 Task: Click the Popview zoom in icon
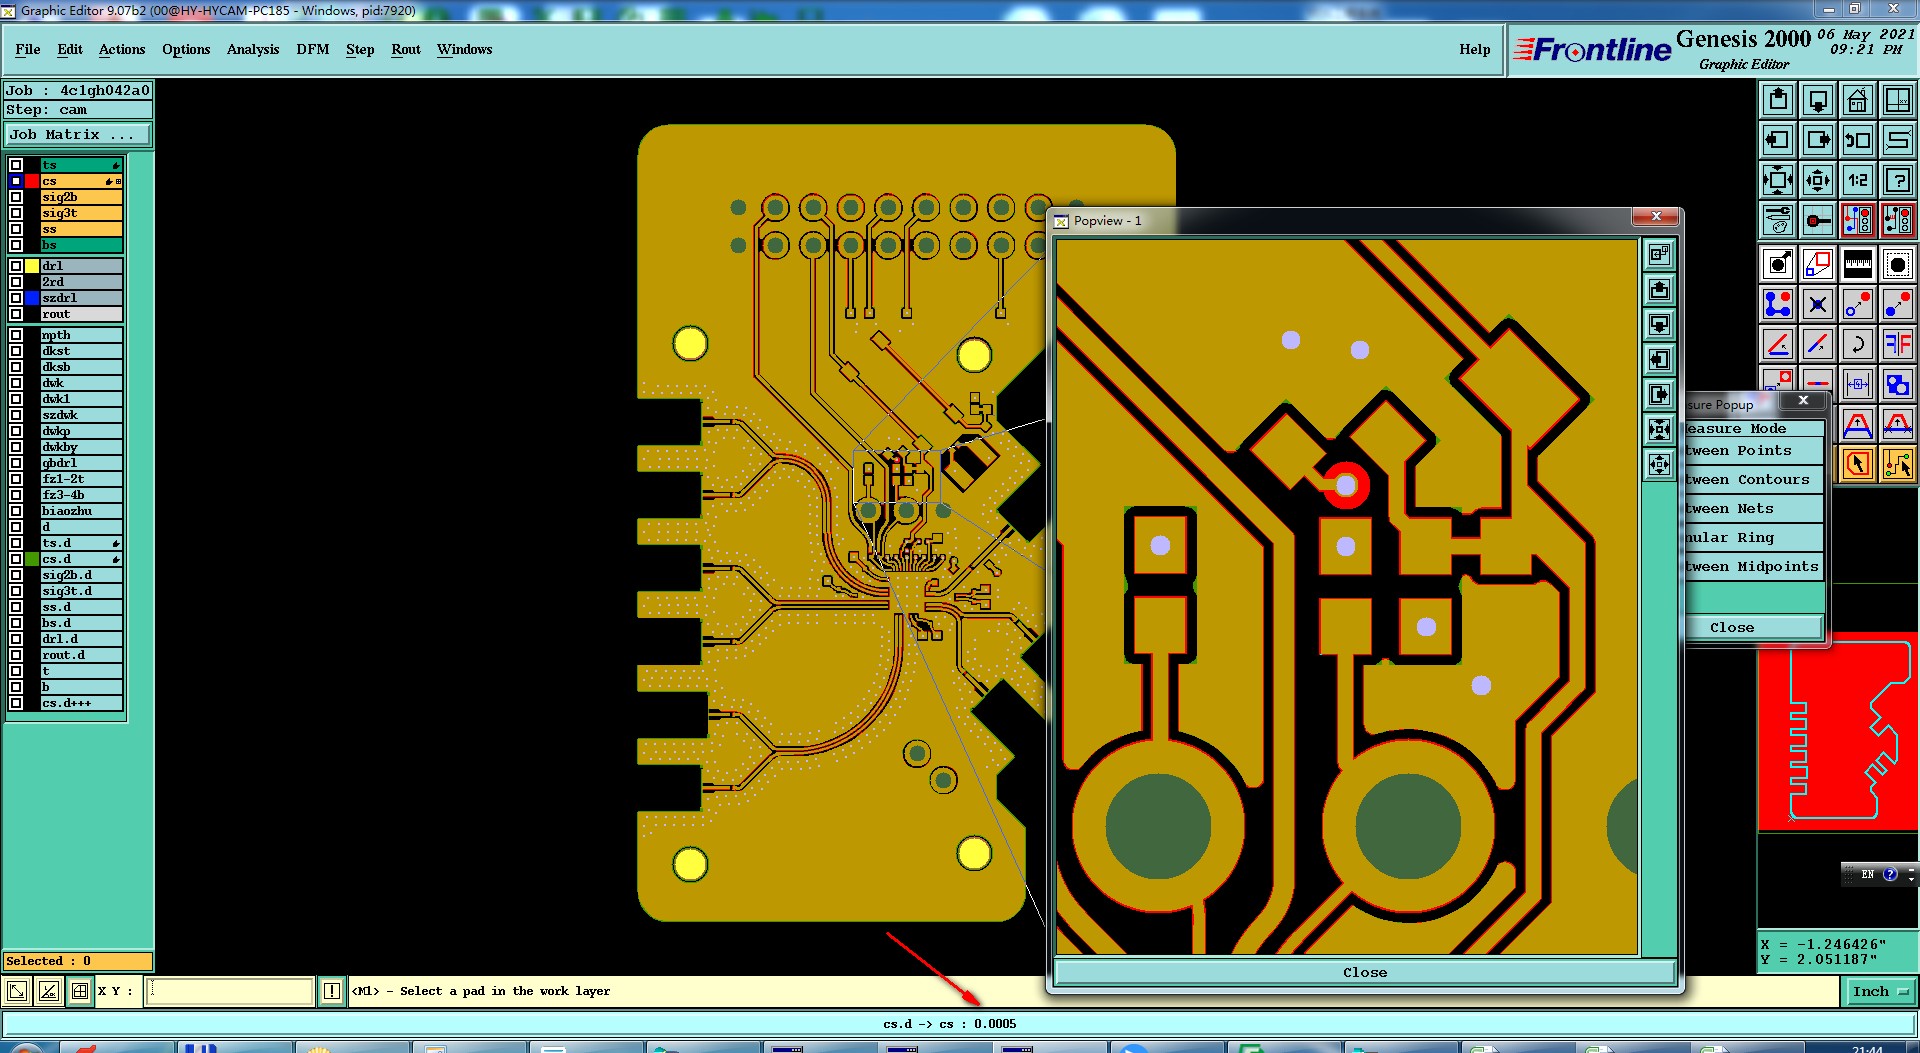tap(1659, 430)
